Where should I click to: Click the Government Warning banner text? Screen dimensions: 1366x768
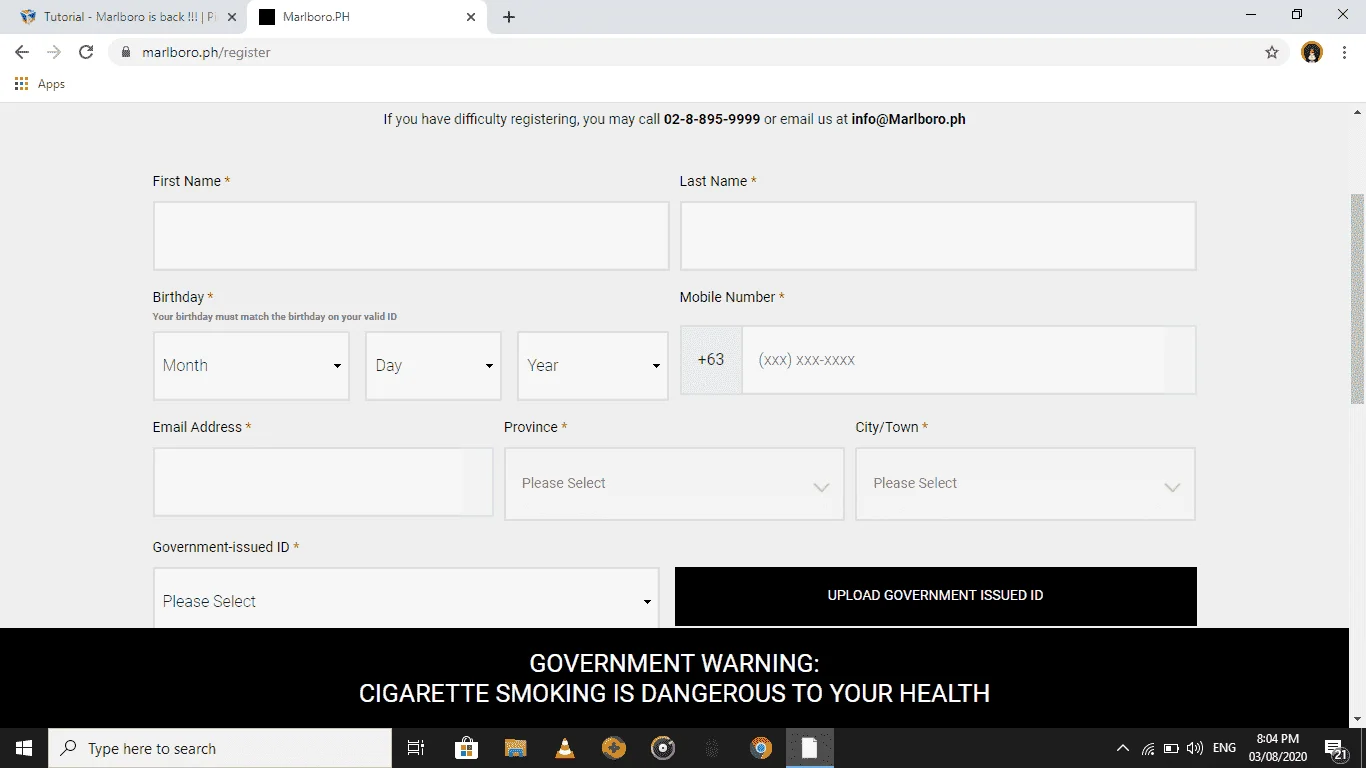[674, 678]
